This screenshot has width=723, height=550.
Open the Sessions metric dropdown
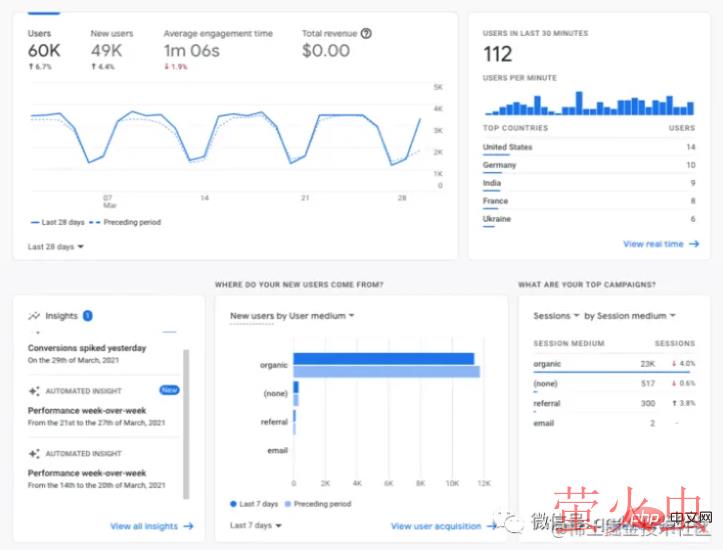[x=555, y=316]
